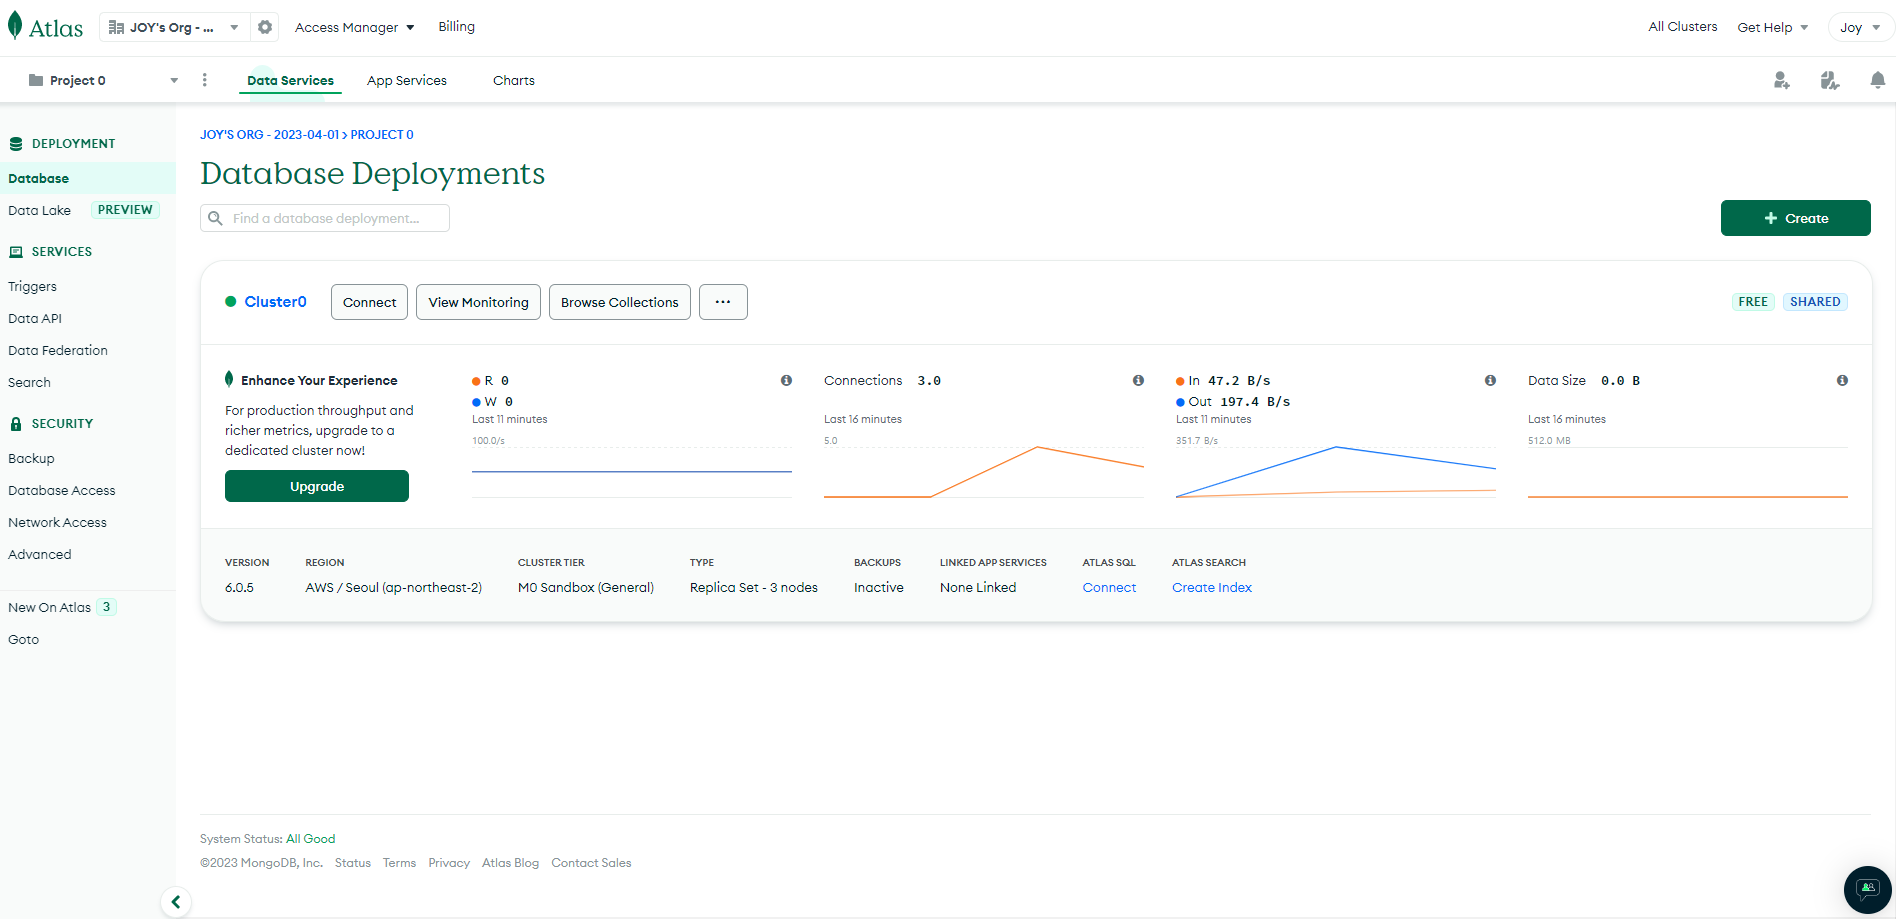Switch to the App Services tab
This screenshot has height=919, width=1896.
pyautogui.click(x=407, y=80)
